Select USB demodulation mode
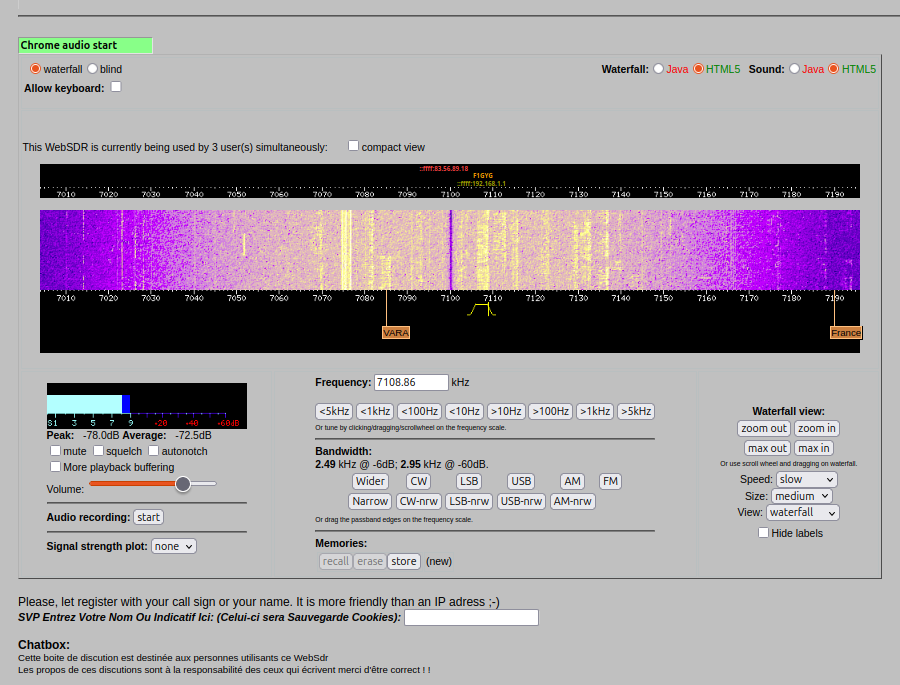The image size is (900, 685). [521, 481]
